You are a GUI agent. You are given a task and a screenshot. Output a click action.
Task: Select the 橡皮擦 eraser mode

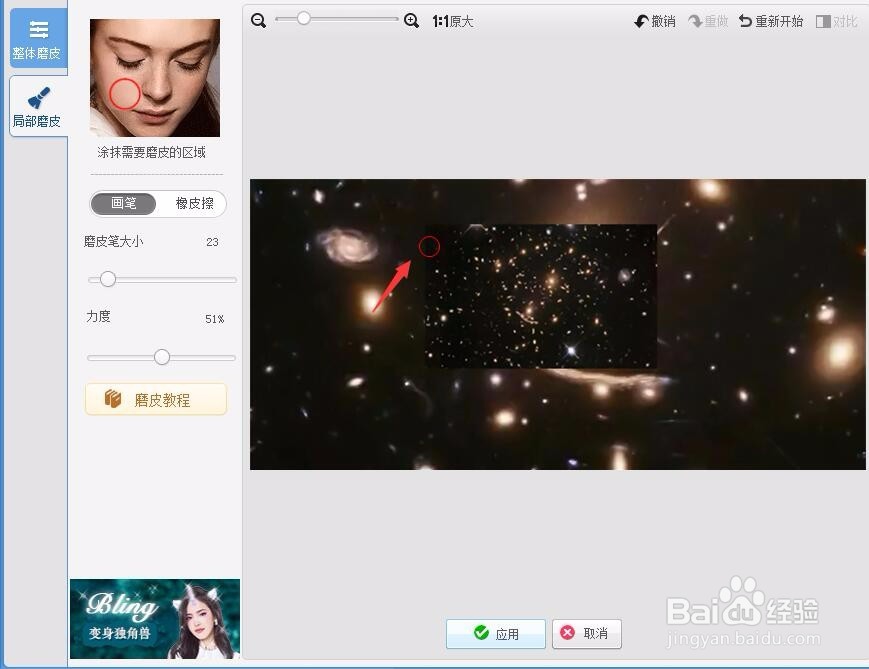pyautogui.click(x=194, y=203)
